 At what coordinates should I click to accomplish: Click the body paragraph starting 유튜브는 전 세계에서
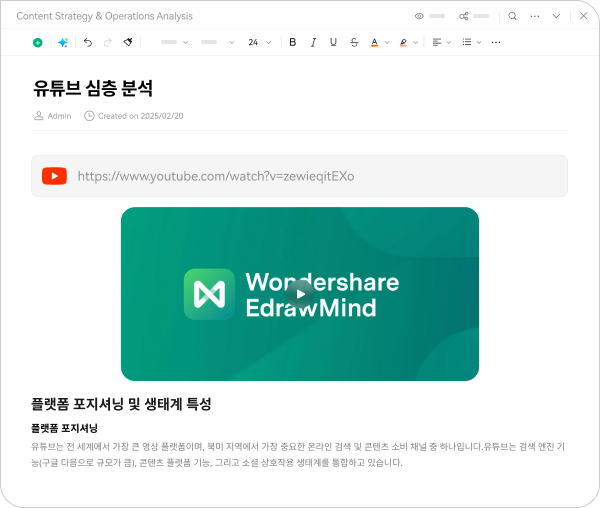(298, 454)
